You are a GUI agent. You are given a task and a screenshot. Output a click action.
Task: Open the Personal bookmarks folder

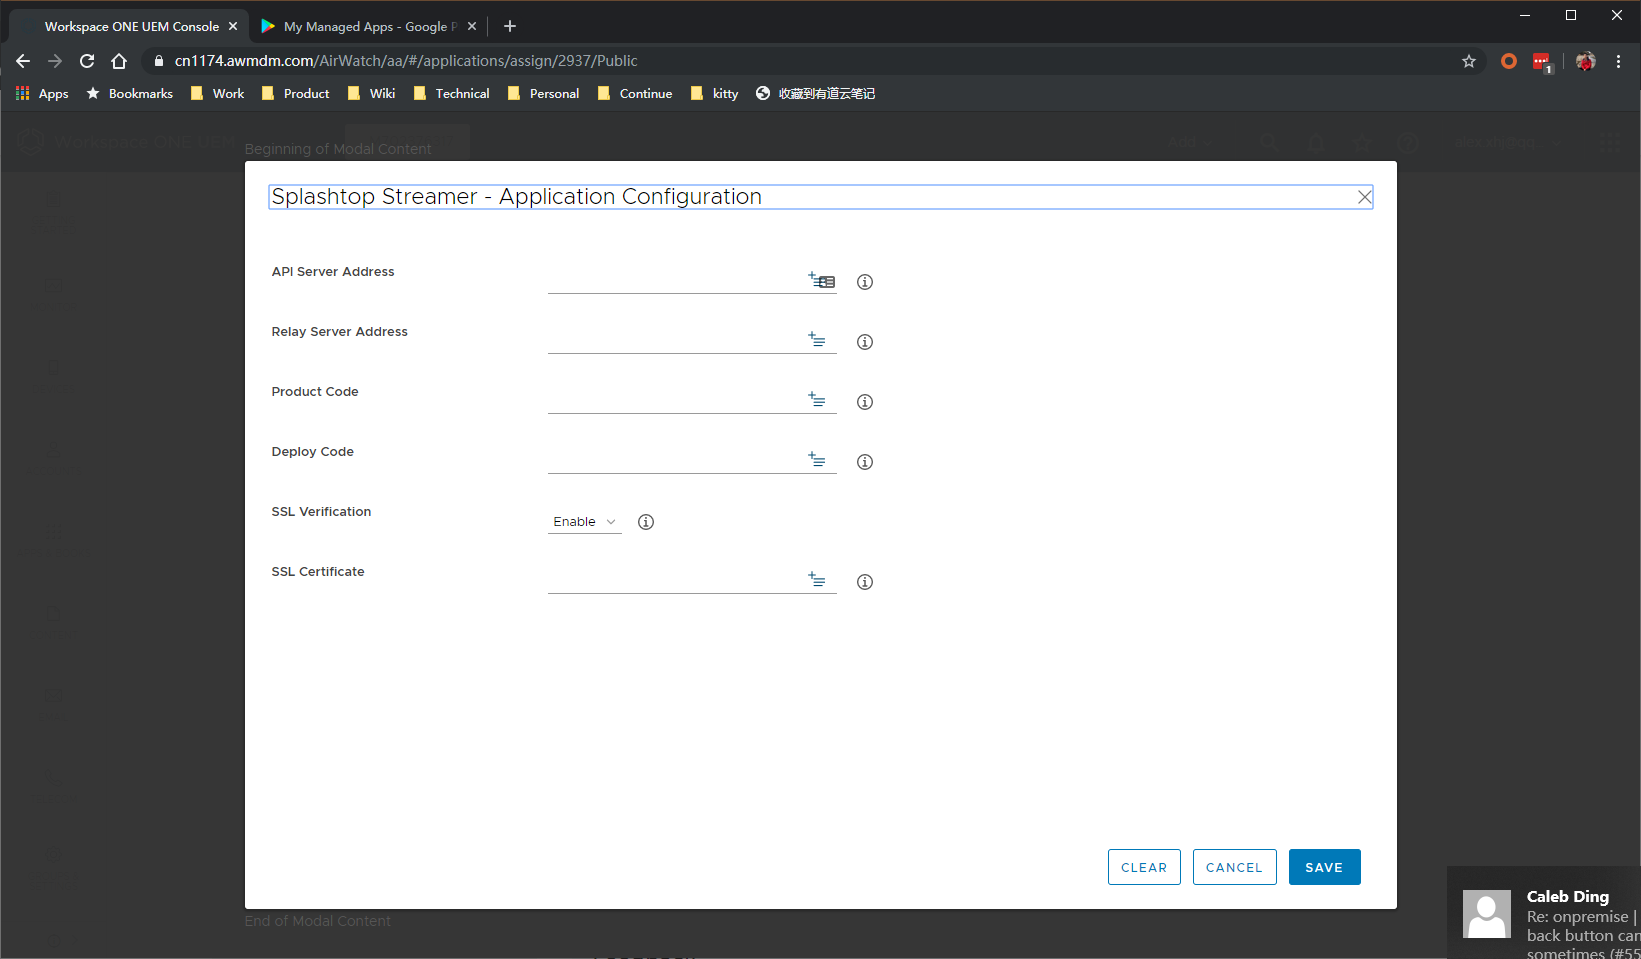pyautogui.click(x=543, y=93)
